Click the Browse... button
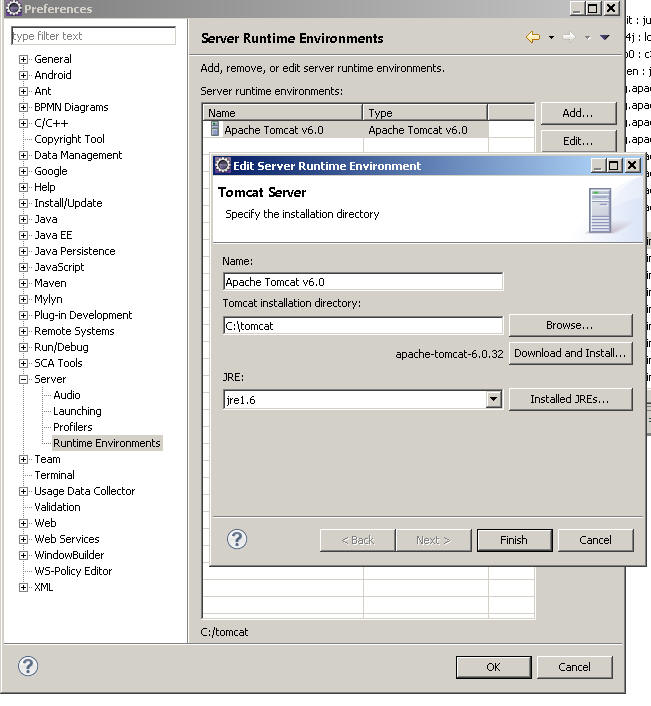The width and height of the screenshot is (651, 706). (570, 326)
